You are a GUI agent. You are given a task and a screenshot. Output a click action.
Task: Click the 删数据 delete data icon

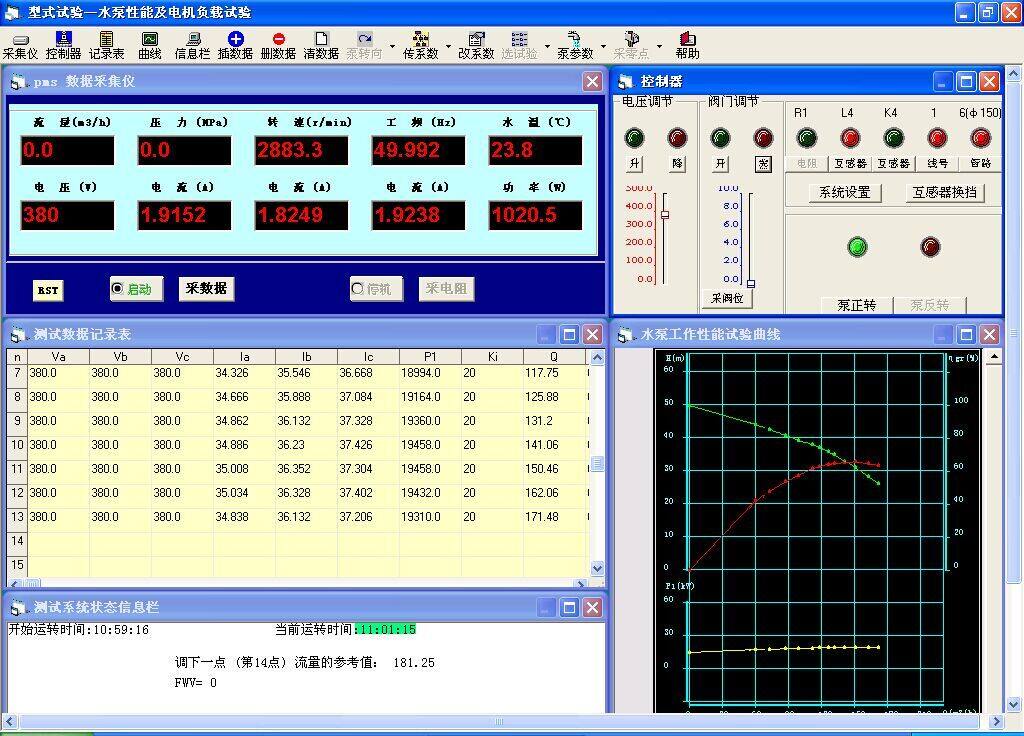point(278,46)
